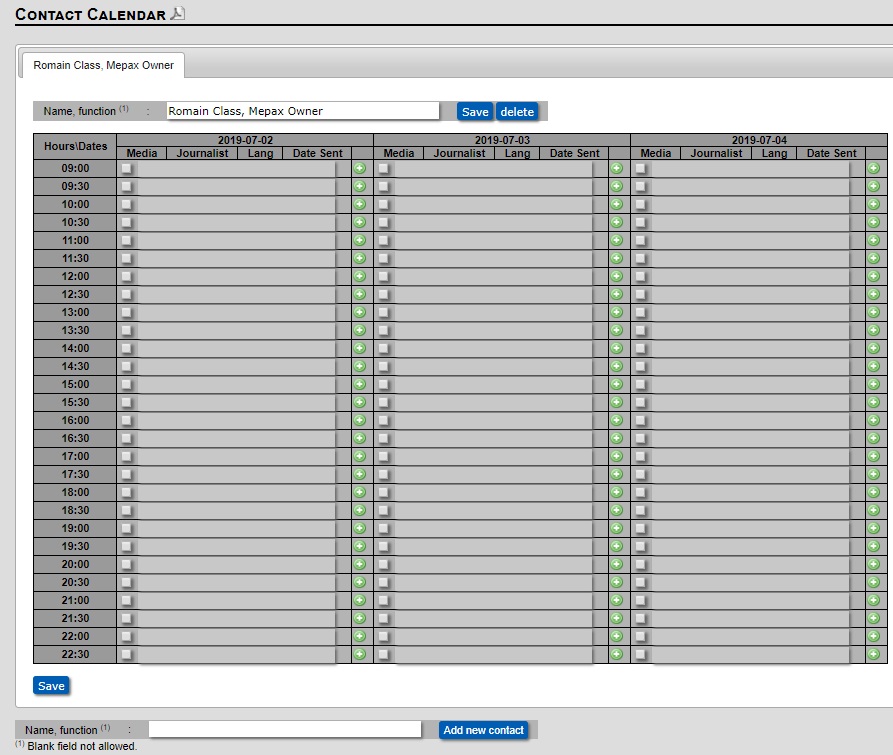This screenshot has height=755, width=893.
Task: Check the Media checkbox for 19:00 on 2019-07-04
Action: point(643,529)
